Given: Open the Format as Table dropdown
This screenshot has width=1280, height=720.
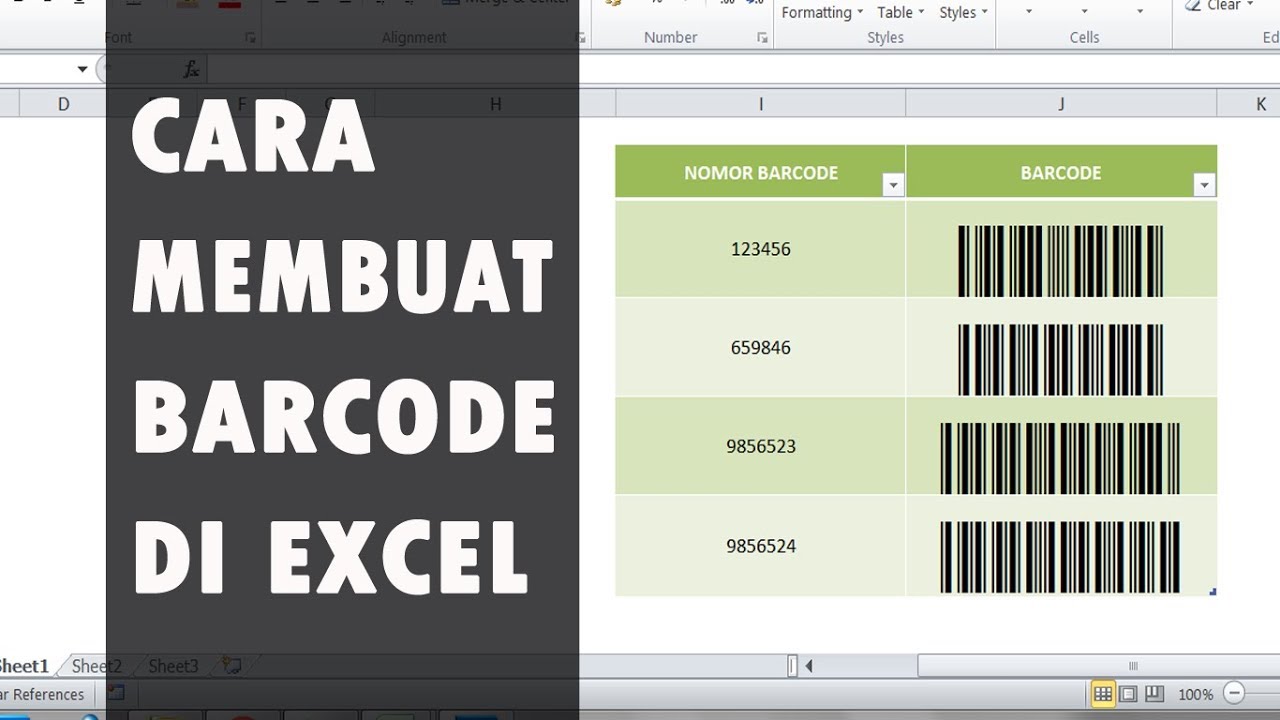Looking at the screenshot, I should coord(900,12).
